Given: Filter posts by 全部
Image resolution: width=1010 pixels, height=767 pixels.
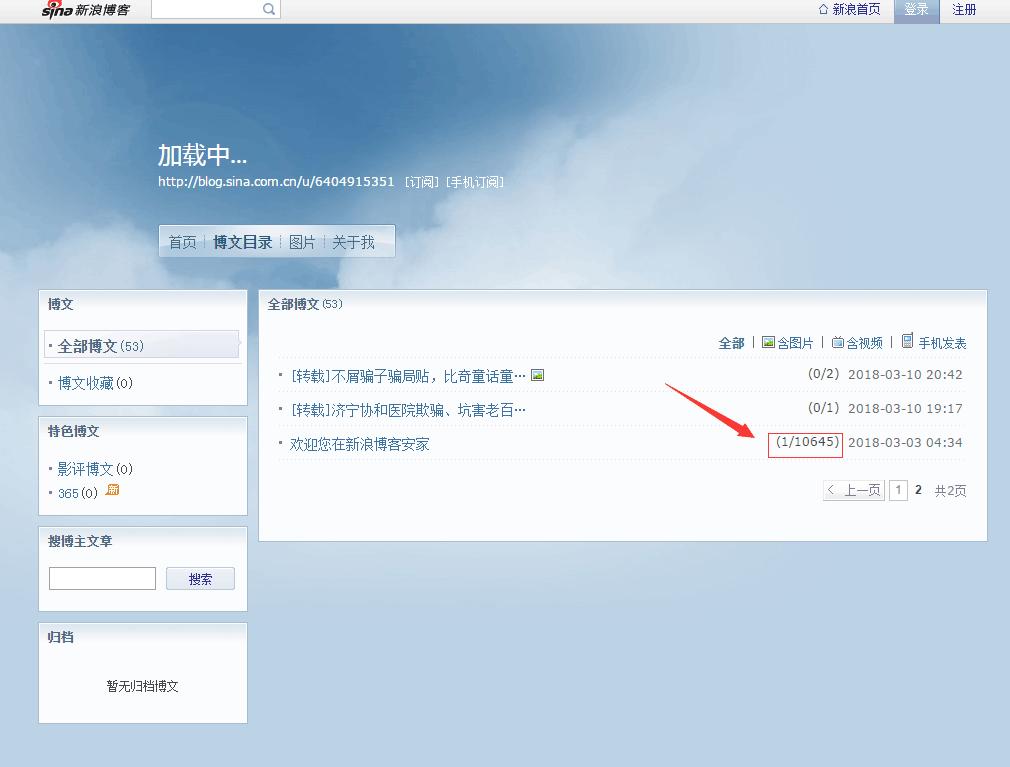Looking at the screenshot, I should click(731, 343).
